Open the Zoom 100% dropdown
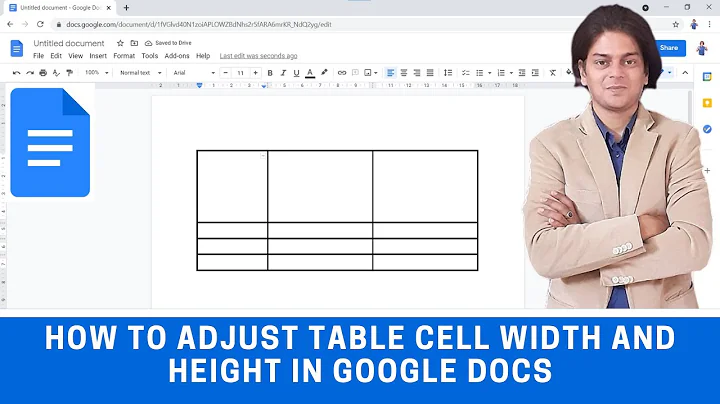The width and height of the screenshot is (720, 404). (96, 73)
